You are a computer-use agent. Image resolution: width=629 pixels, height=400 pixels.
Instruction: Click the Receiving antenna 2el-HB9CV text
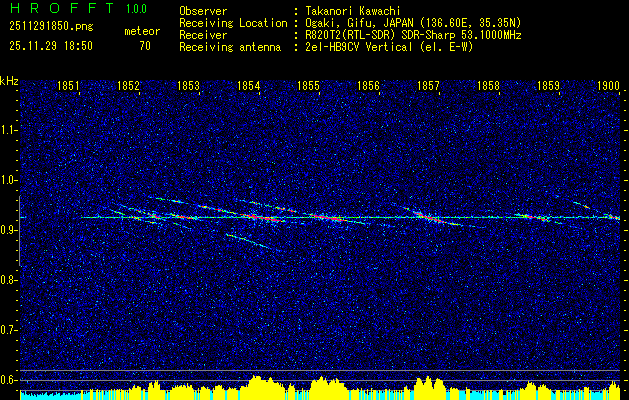pos(389,47)
